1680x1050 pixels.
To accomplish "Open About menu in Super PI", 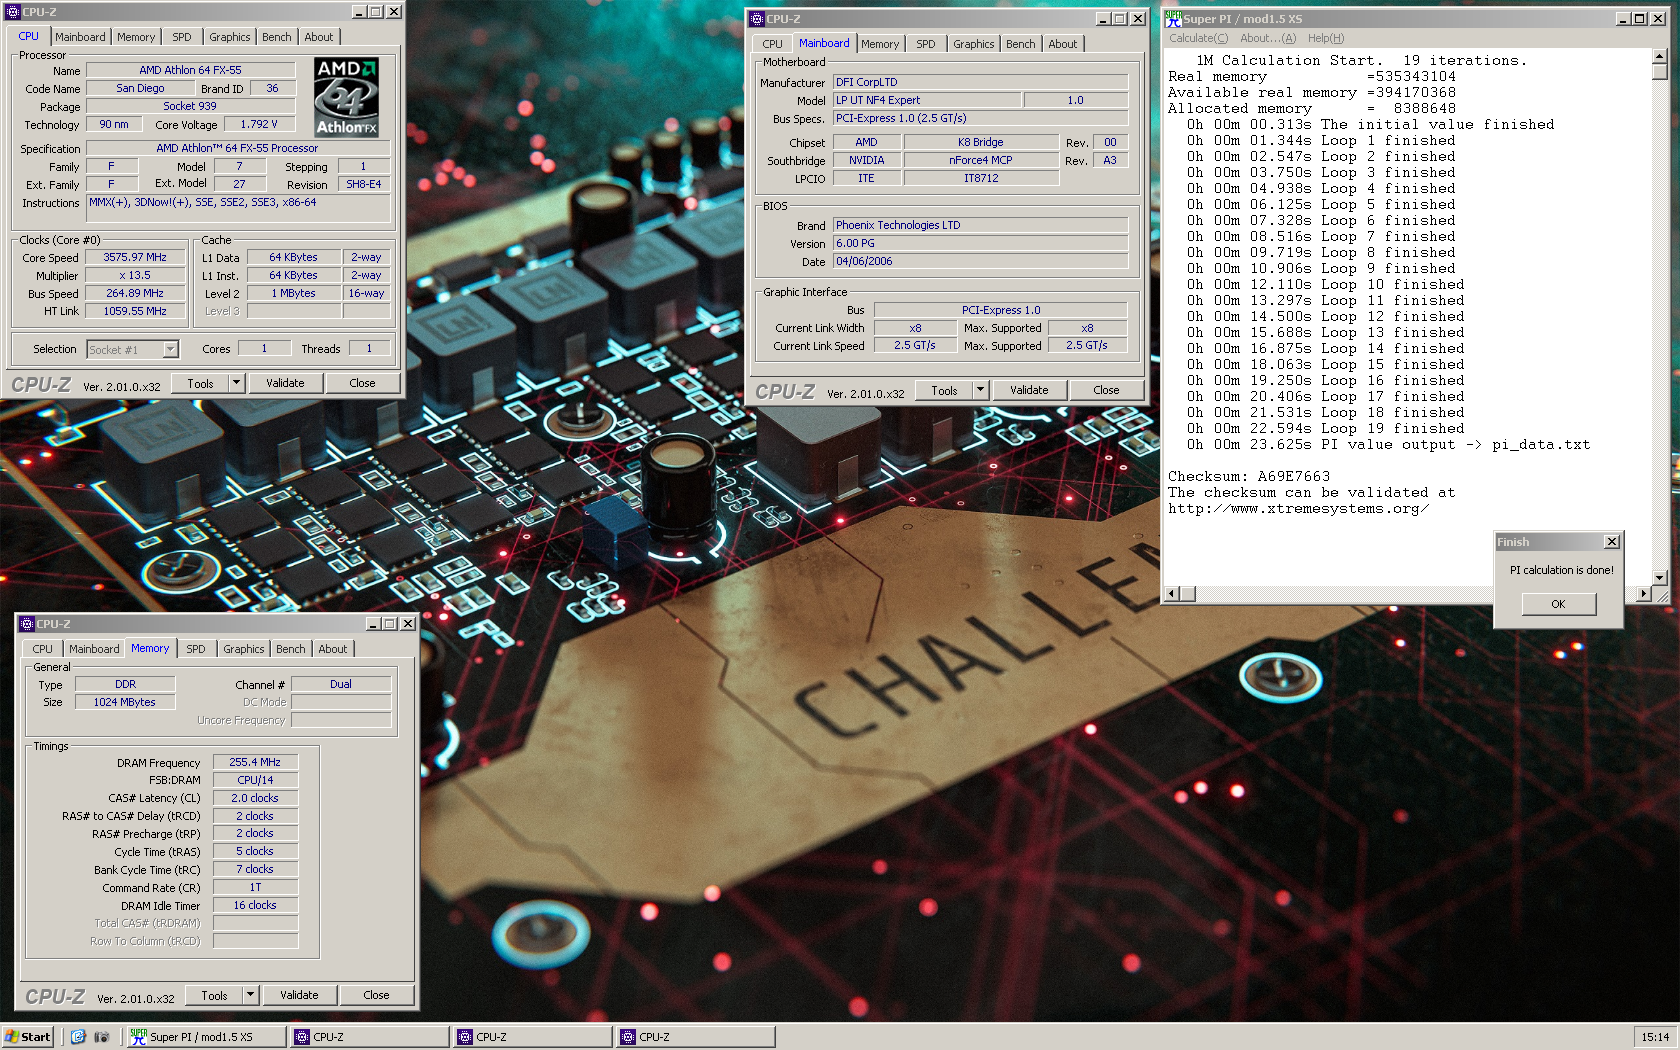I will (1268, 38).
